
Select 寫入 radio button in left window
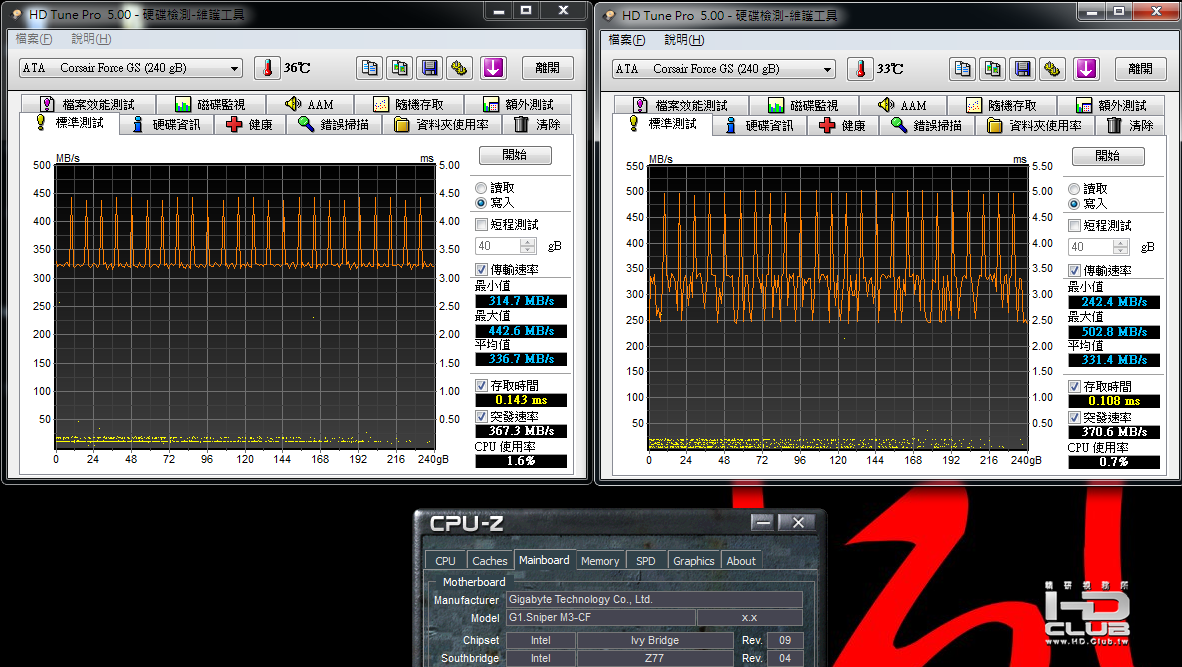(481, 203)
